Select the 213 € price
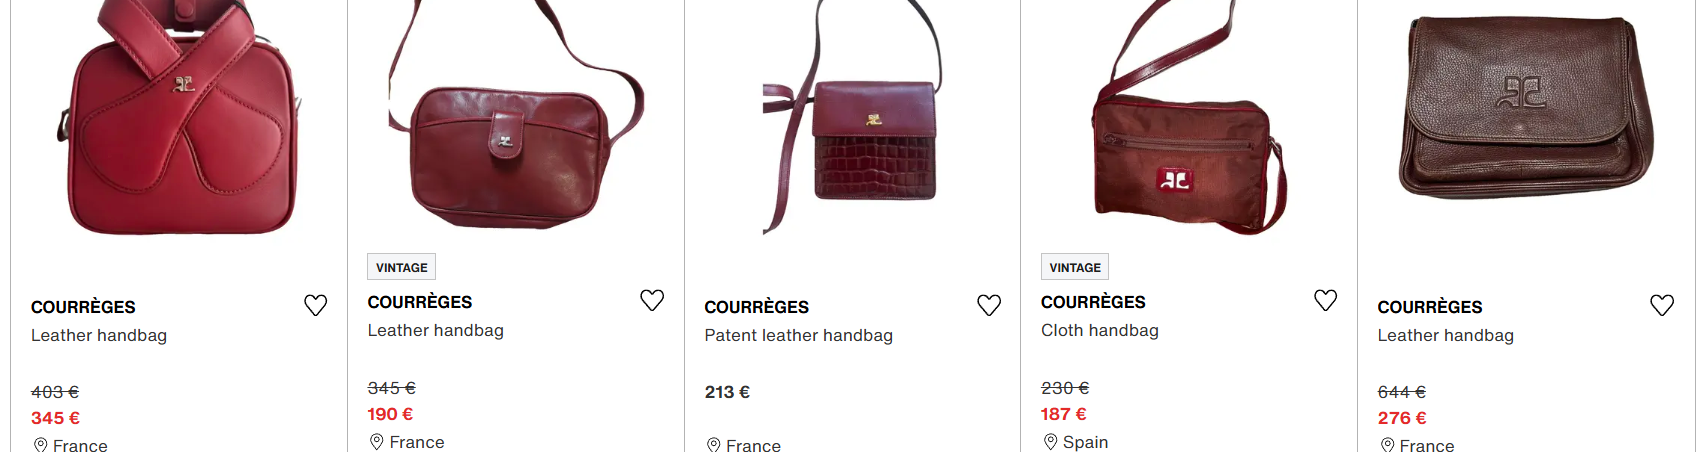The width and height of the screenshot is (1708, 452). (727, 392)
